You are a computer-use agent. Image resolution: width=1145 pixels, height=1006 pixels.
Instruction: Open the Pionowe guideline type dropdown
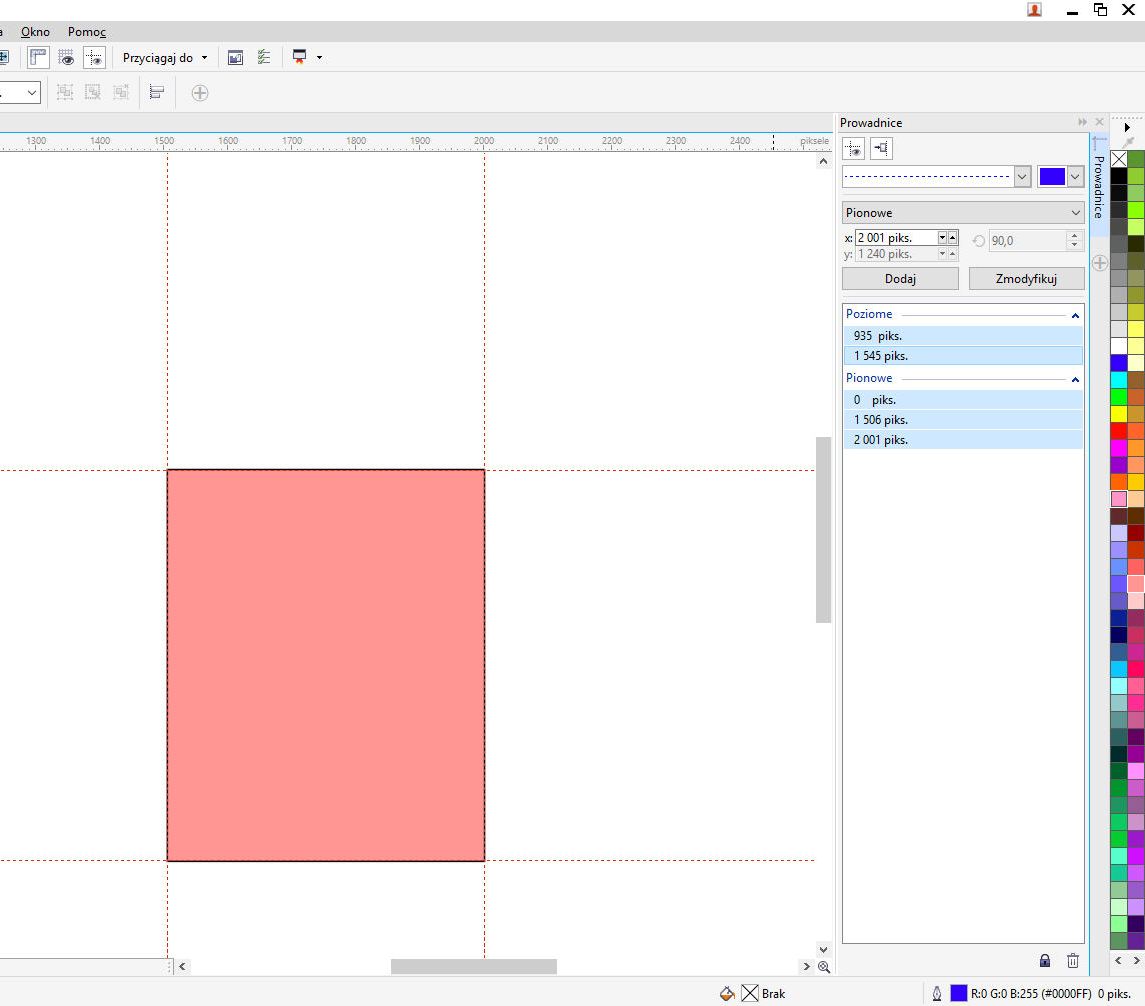(x=963, y=213)
